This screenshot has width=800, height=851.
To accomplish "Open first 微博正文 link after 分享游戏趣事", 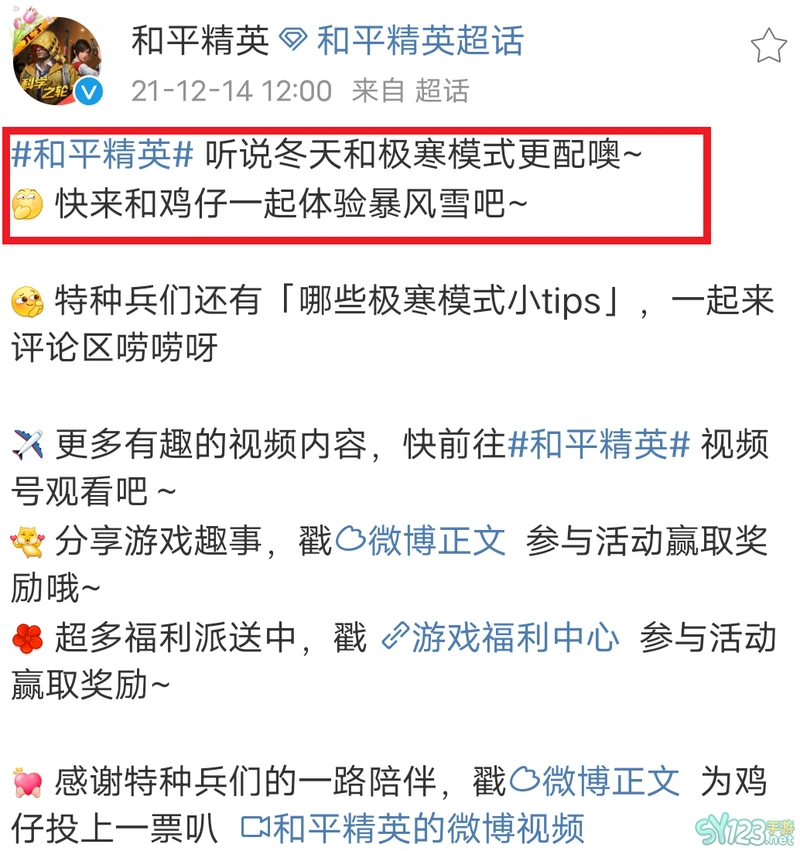I will point(421,541).
